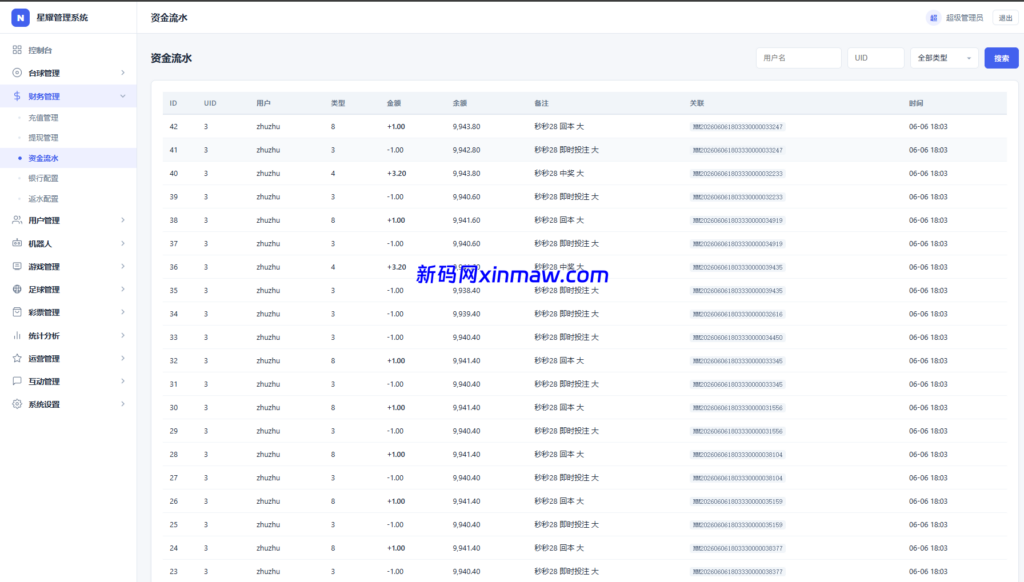The image size is (1024, 582).
Task: Click the blue N logo icon
Action: (20, 18)
